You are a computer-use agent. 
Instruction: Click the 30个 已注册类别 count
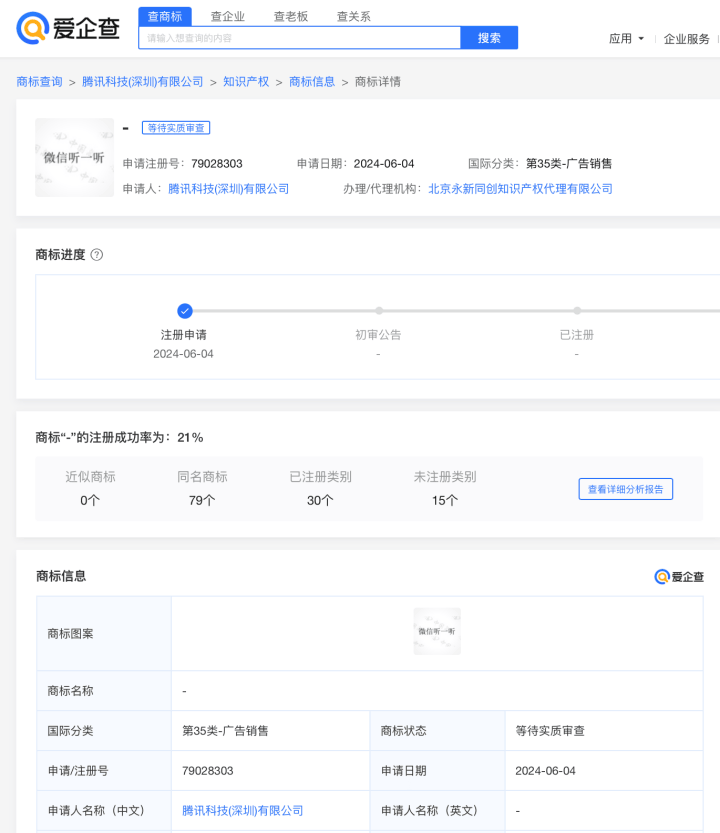(x=320, y=500)
